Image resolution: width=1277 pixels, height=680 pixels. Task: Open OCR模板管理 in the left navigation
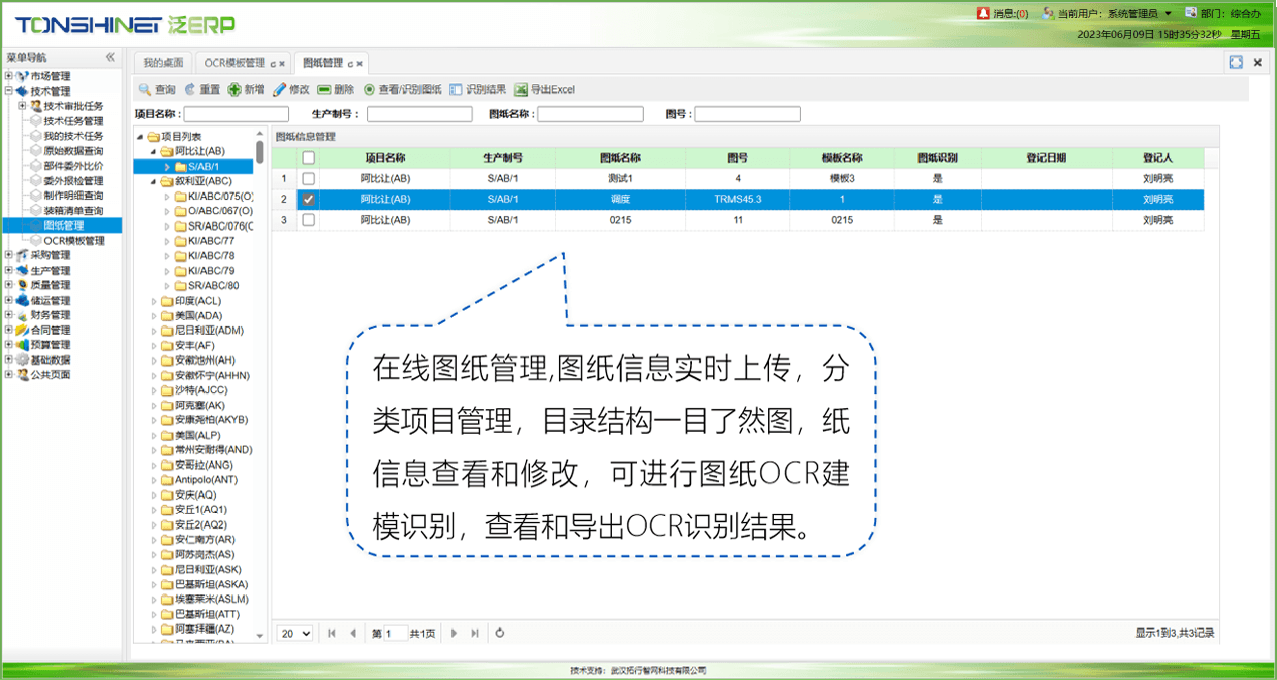pyautogui.click(x=73, y=241)
